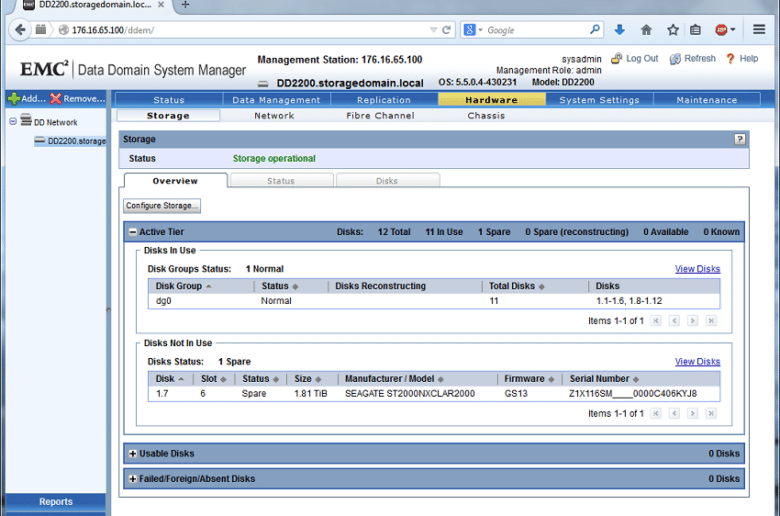Collapse the DD Network tree node

[13, 121]
